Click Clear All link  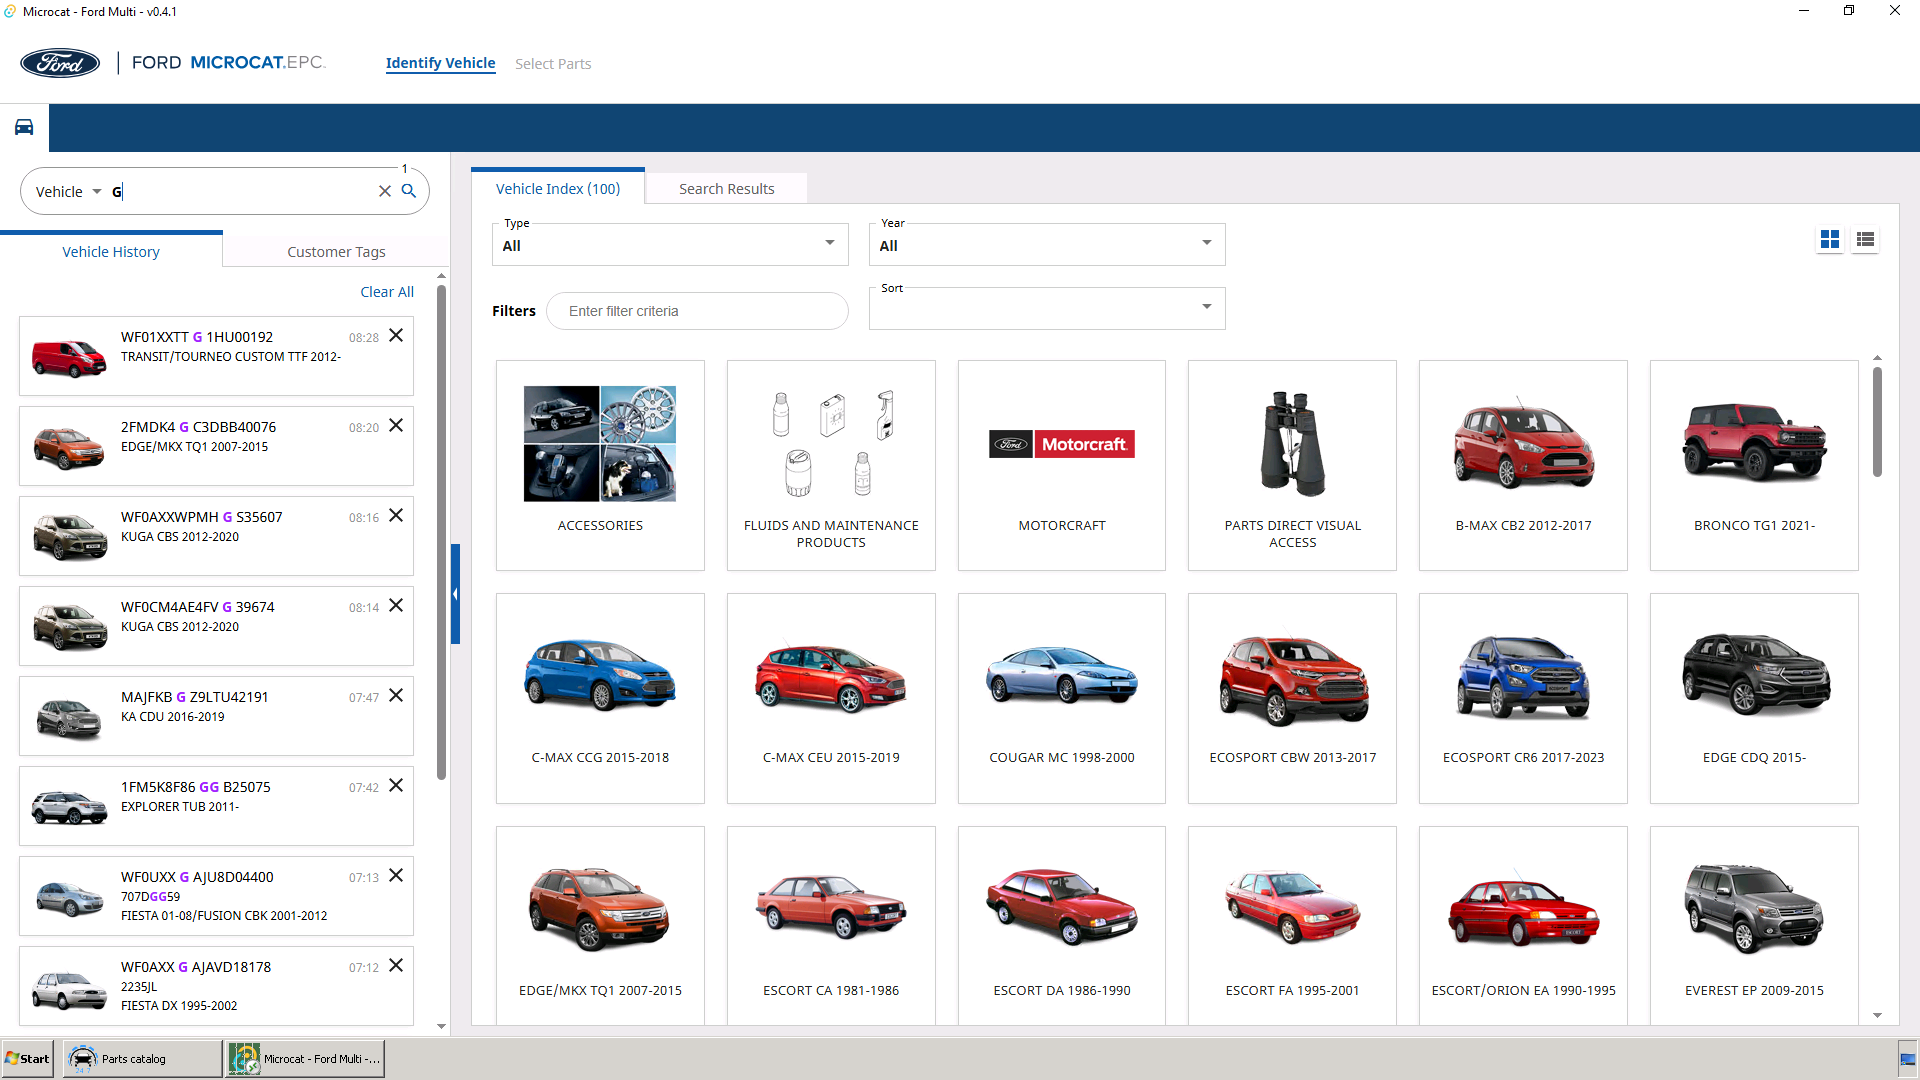click(387, 292)
